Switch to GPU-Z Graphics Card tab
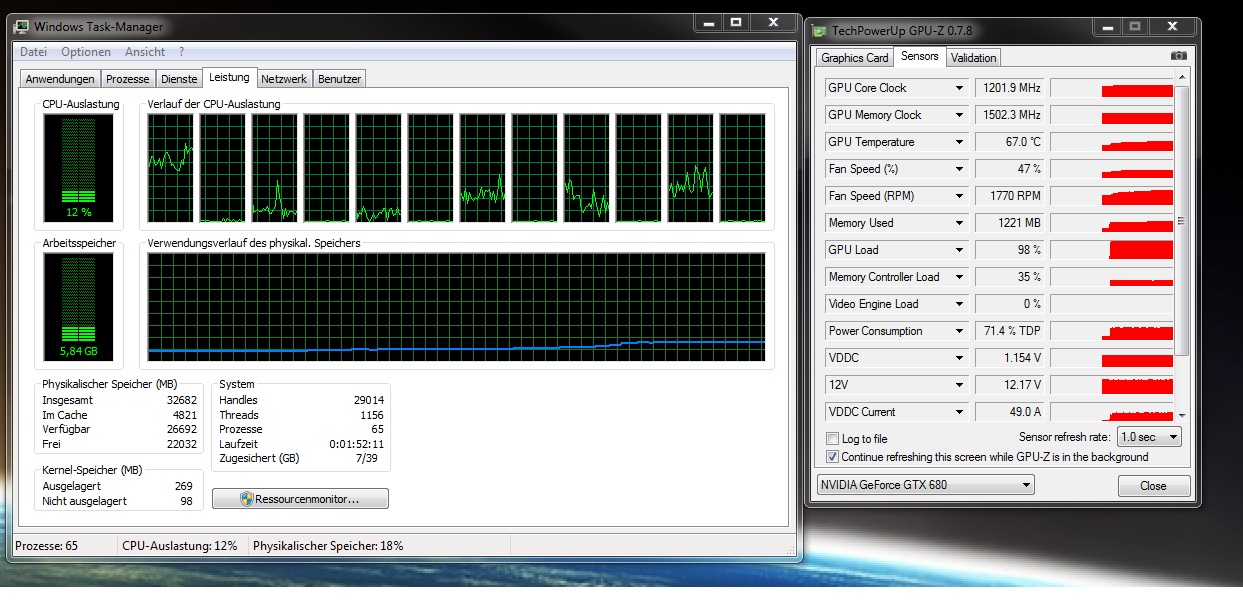 click(x=855, y=58)
